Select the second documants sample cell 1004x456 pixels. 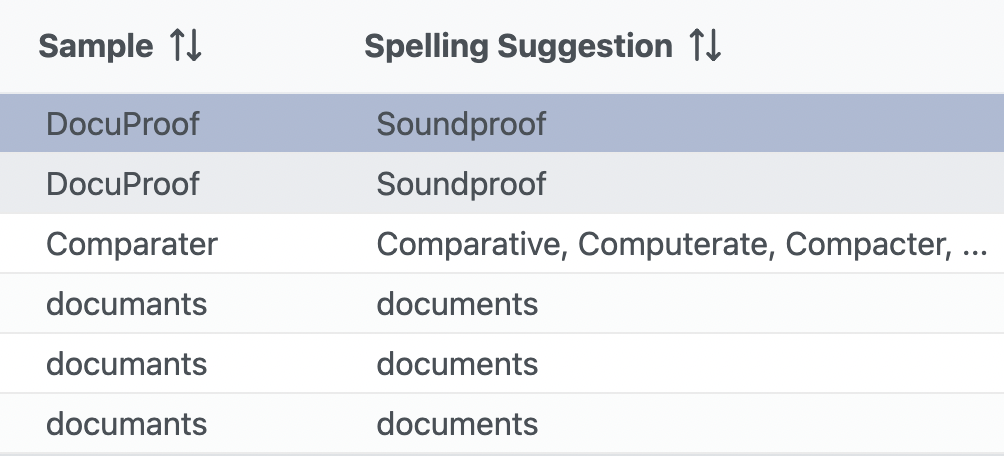click(x=126, y=364)
